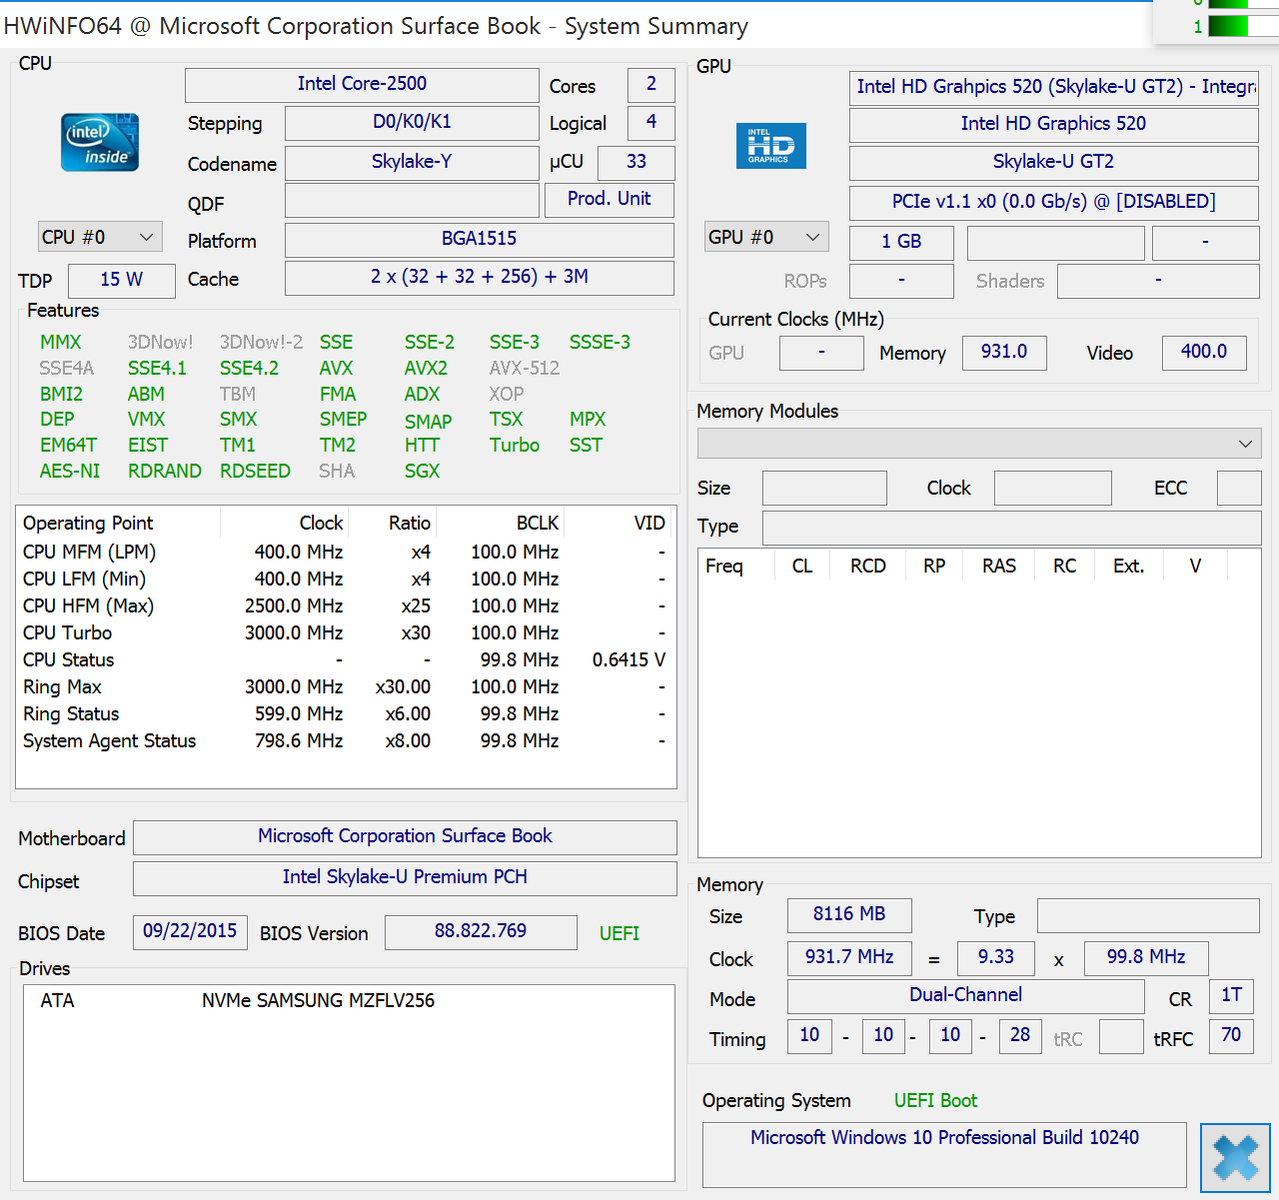Click the Memory clock 931.0 field

point(1004,352)
